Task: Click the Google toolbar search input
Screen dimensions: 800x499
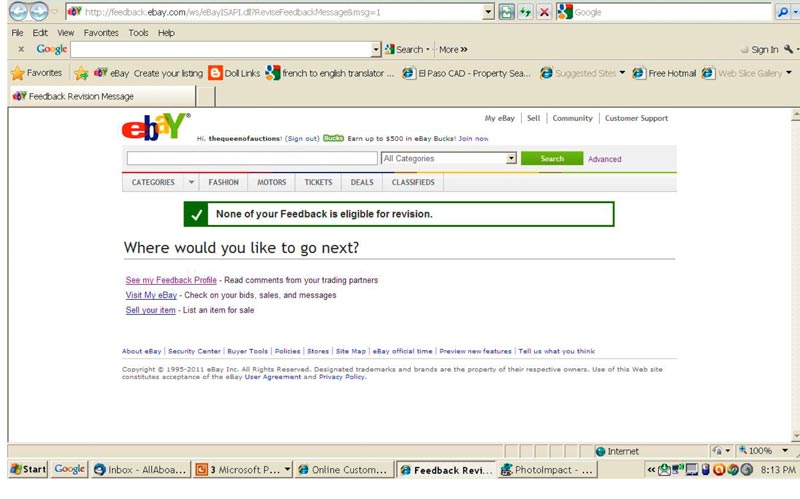Action: click(x=221, y=49)
